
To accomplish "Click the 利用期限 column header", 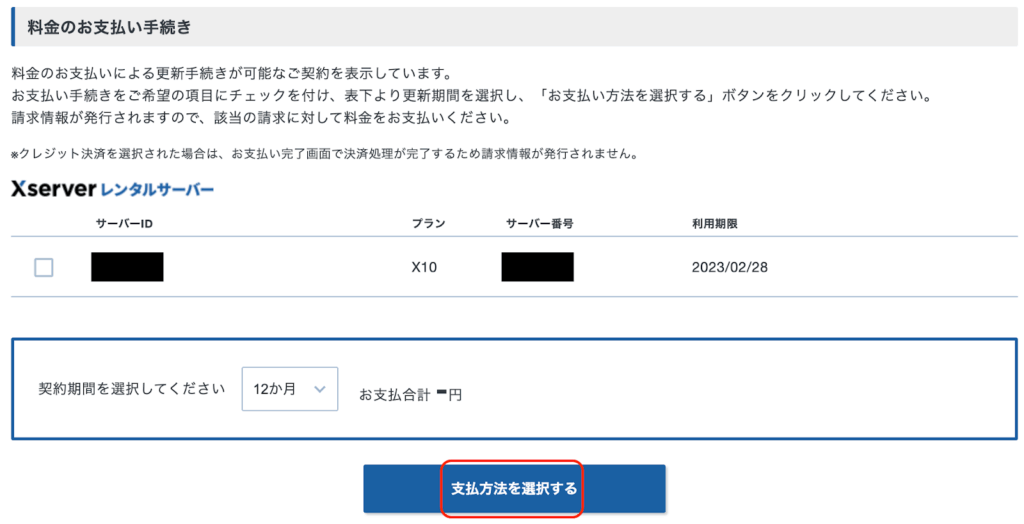I will (714, 223).
